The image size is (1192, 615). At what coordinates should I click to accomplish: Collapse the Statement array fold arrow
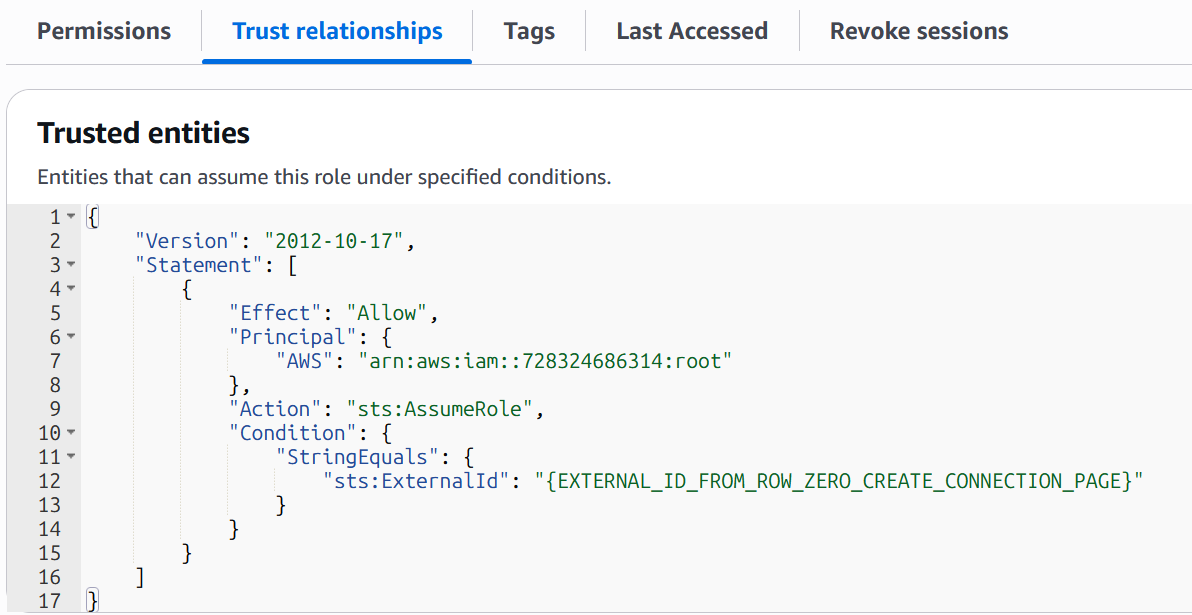pyautogui.click(x=71, y=265)
